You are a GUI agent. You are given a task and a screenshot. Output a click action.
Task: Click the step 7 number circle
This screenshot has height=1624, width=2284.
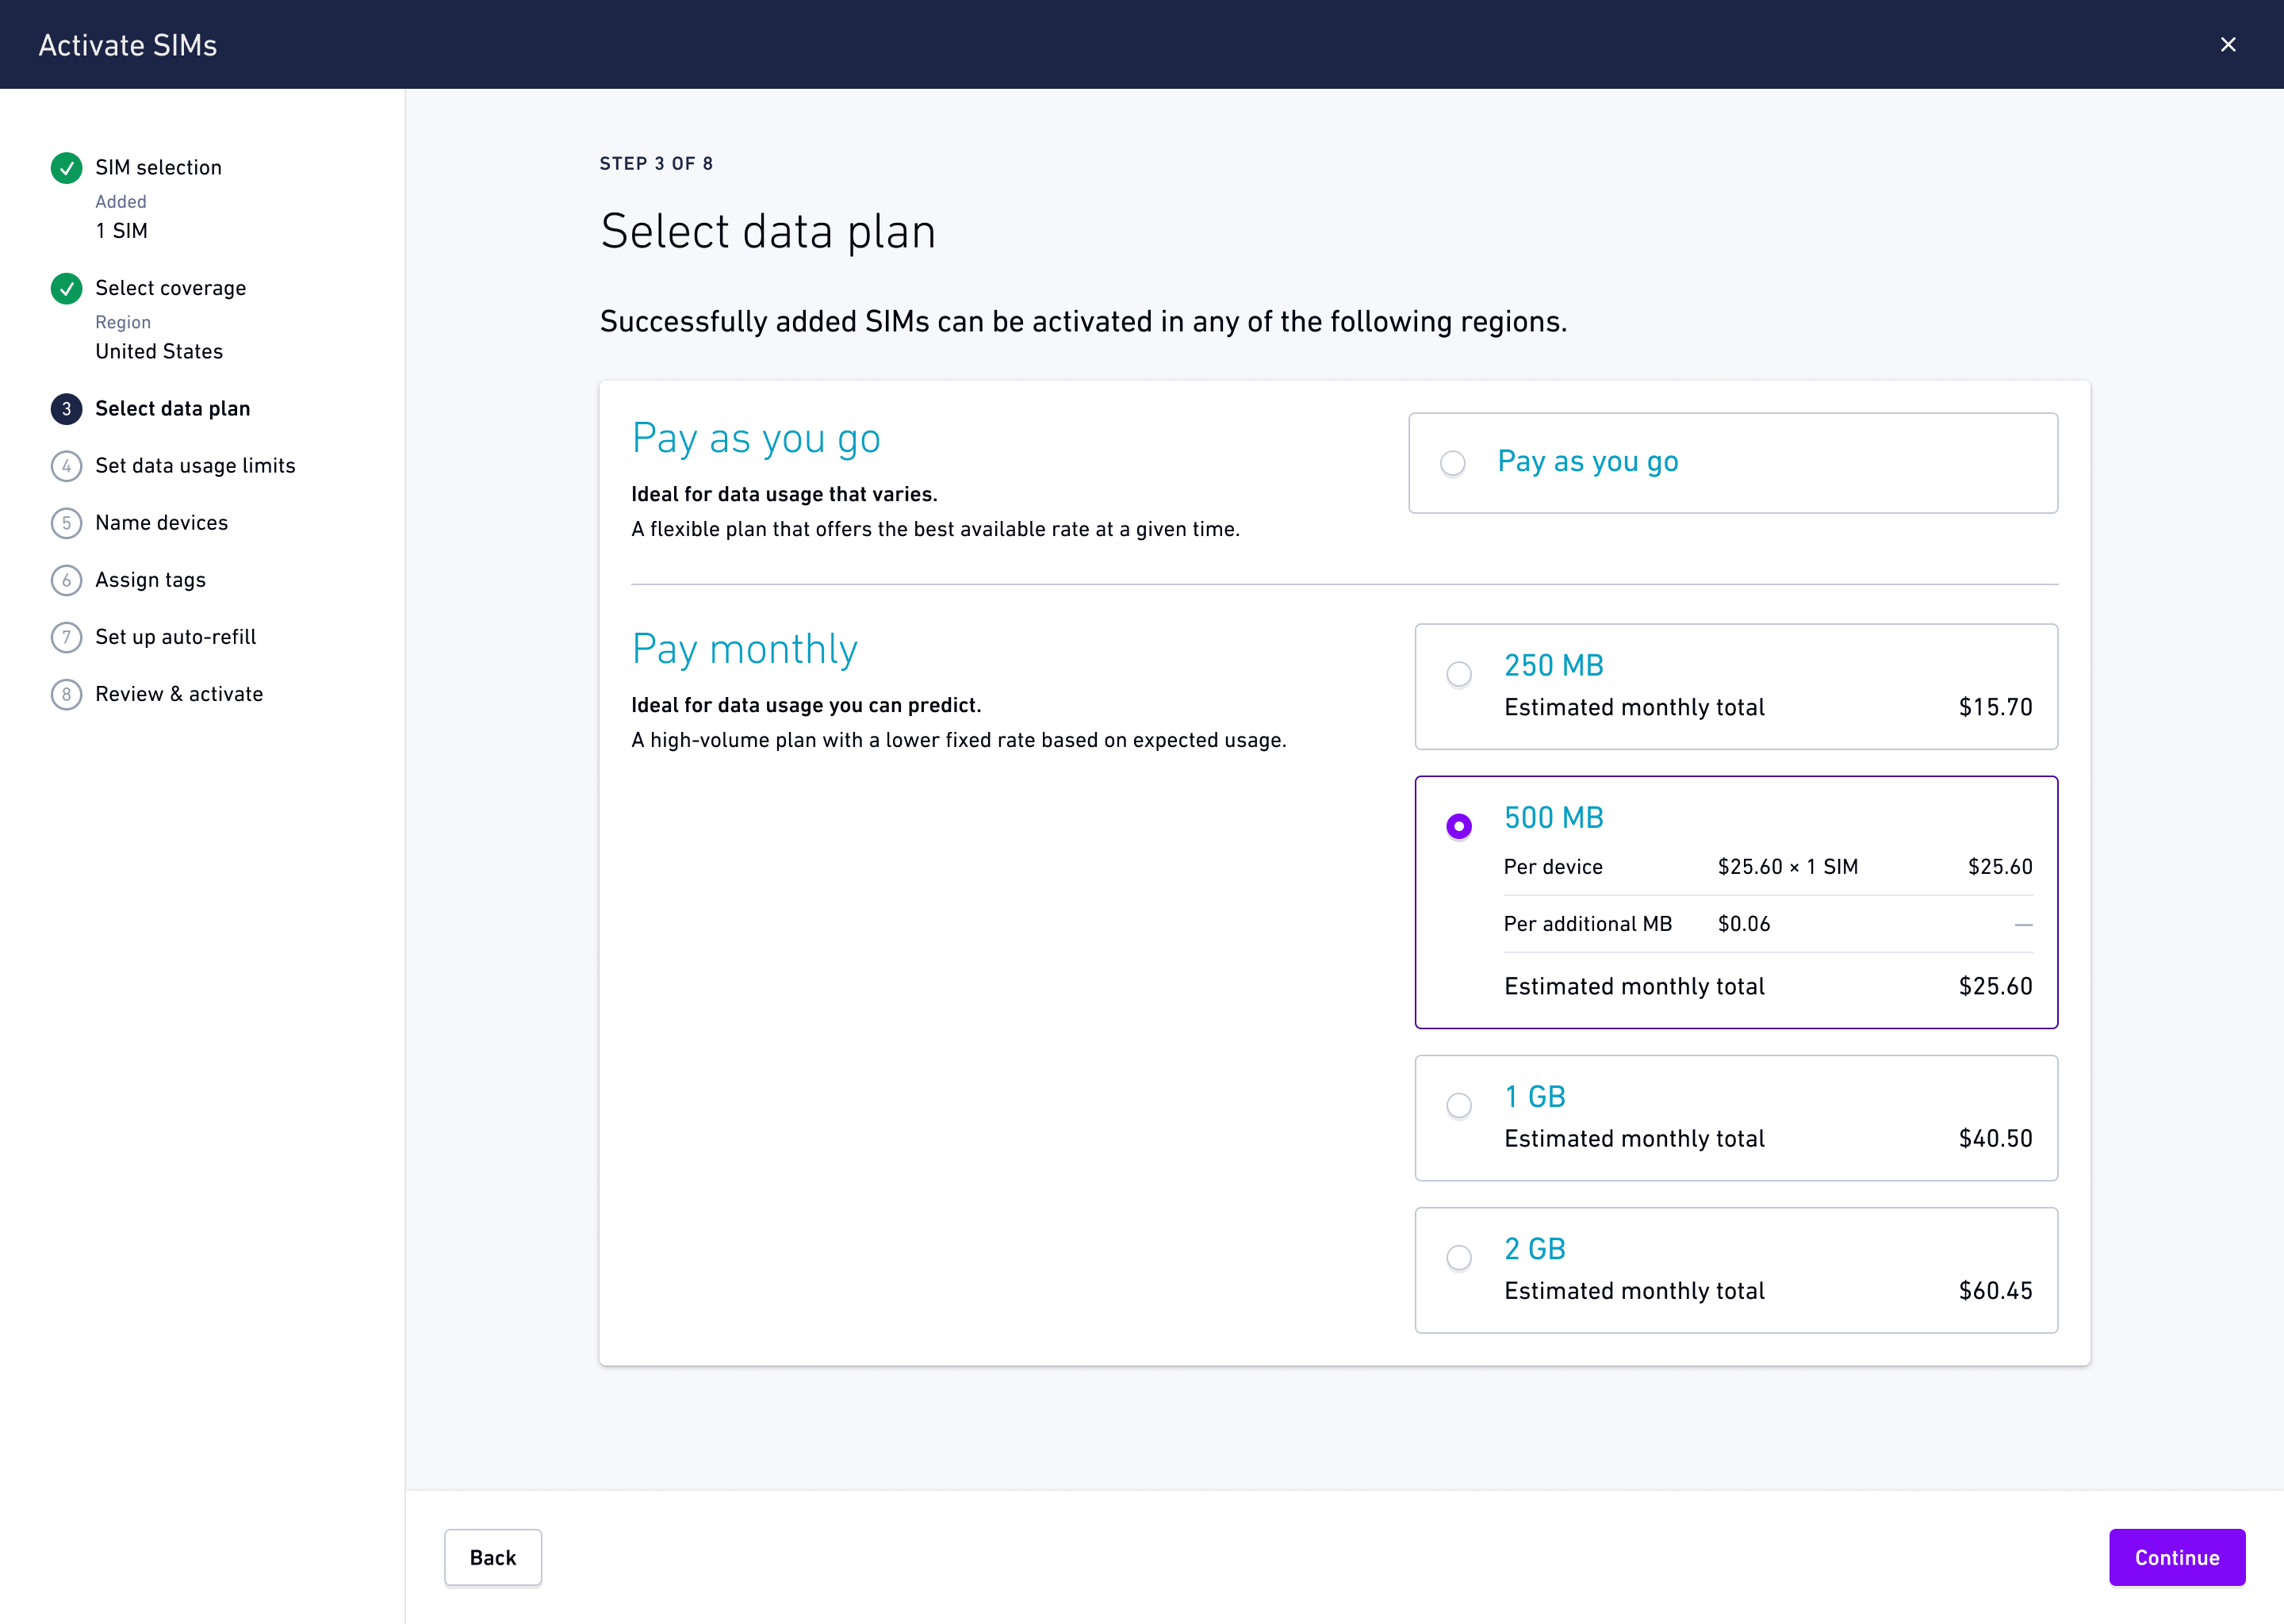pyautogui.click(x=66, y=637)
